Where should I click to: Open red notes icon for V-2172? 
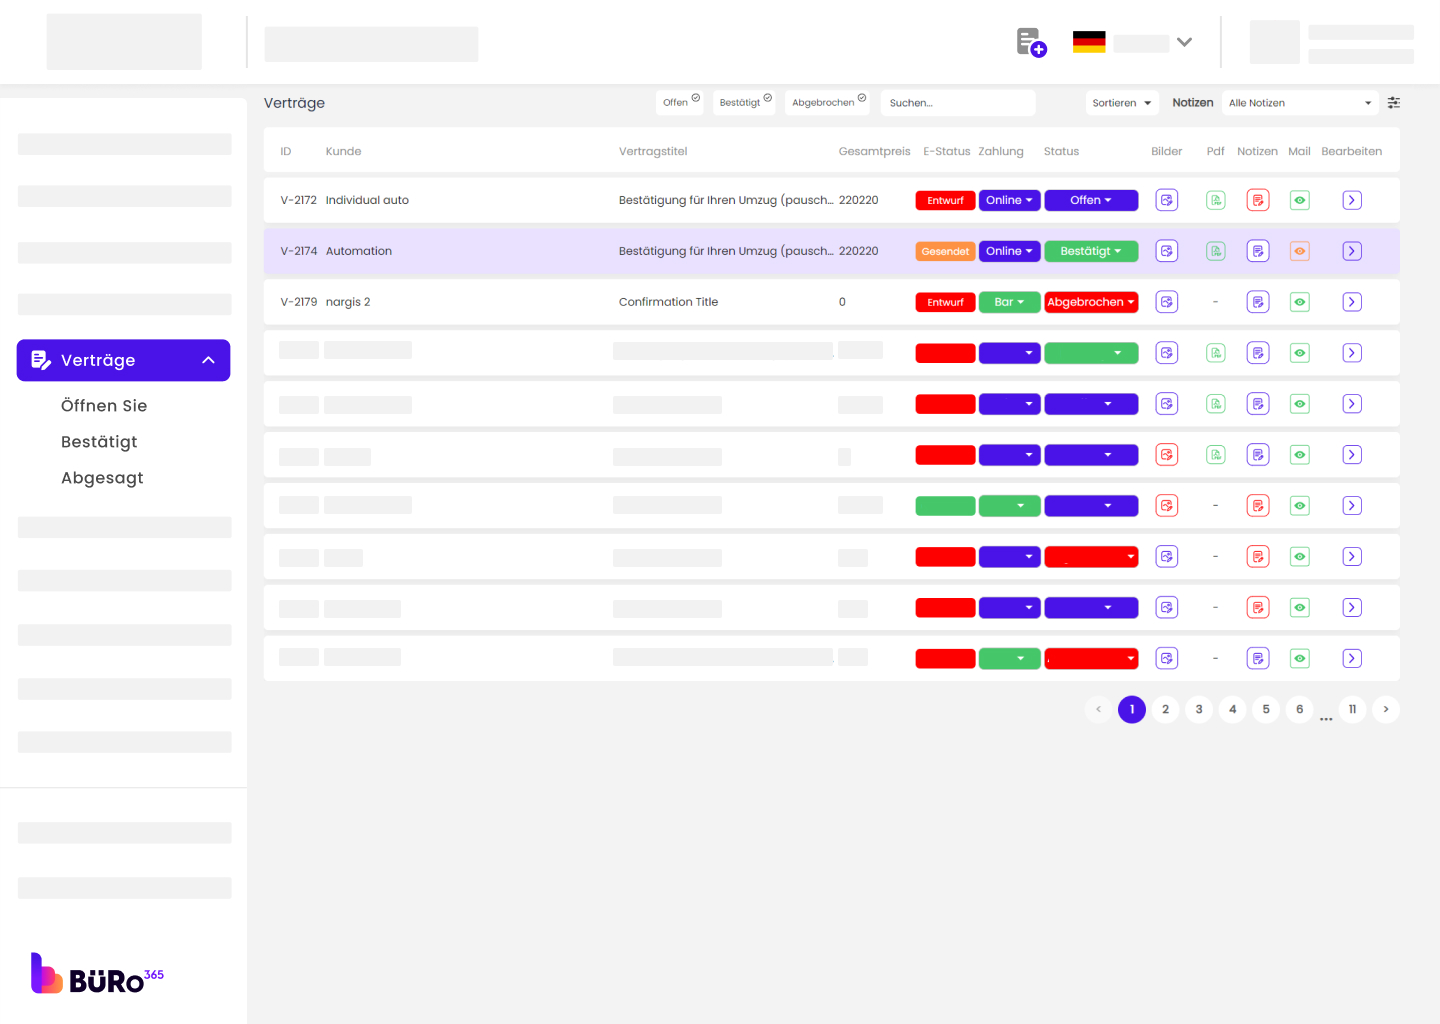1257,200
